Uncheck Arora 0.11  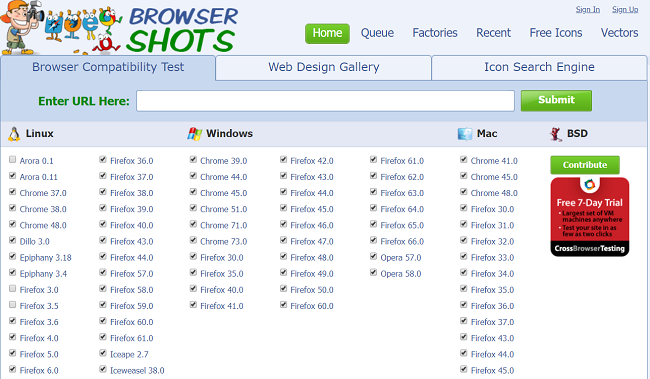click(12, 176)
